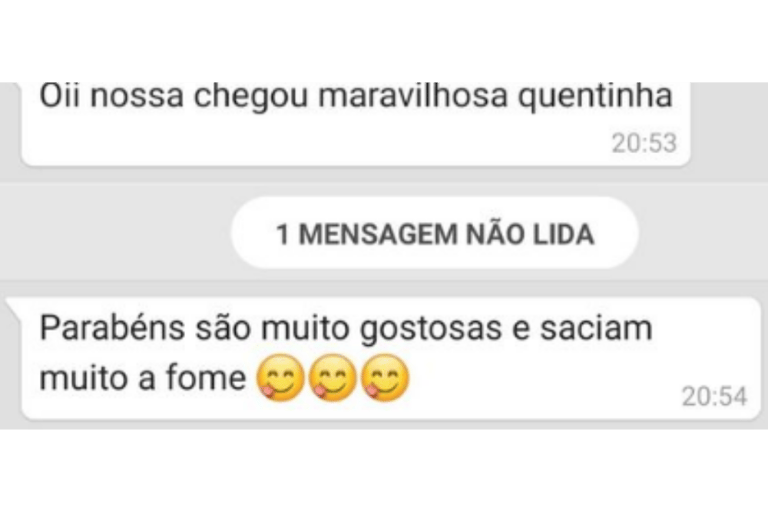This screenshot has height=512, width=768.
Task: Click the number "1" in the unread banner
Action: (x=283, y=234)
